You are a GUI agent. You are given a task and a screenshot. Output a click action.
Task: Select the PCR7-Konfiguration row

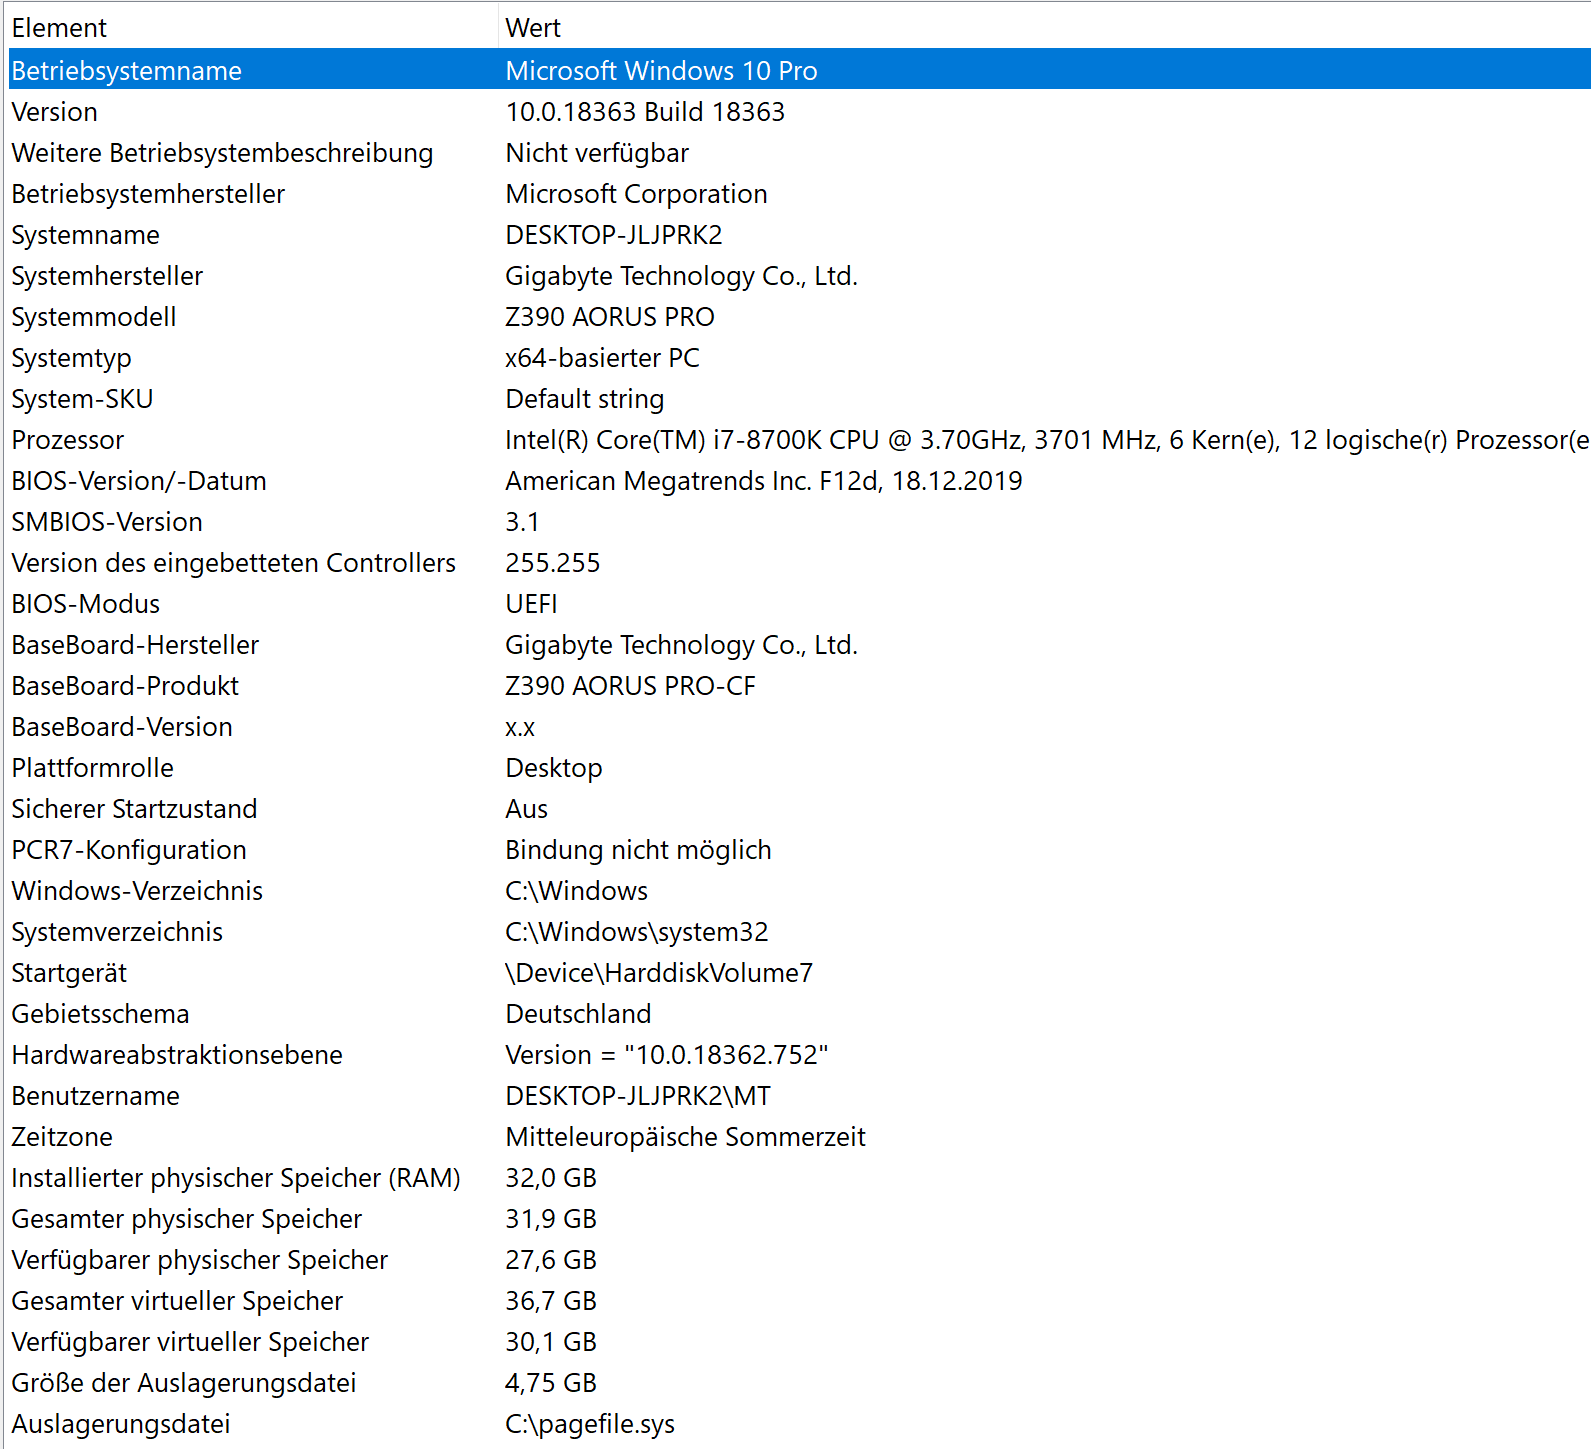tap(799, 850)
